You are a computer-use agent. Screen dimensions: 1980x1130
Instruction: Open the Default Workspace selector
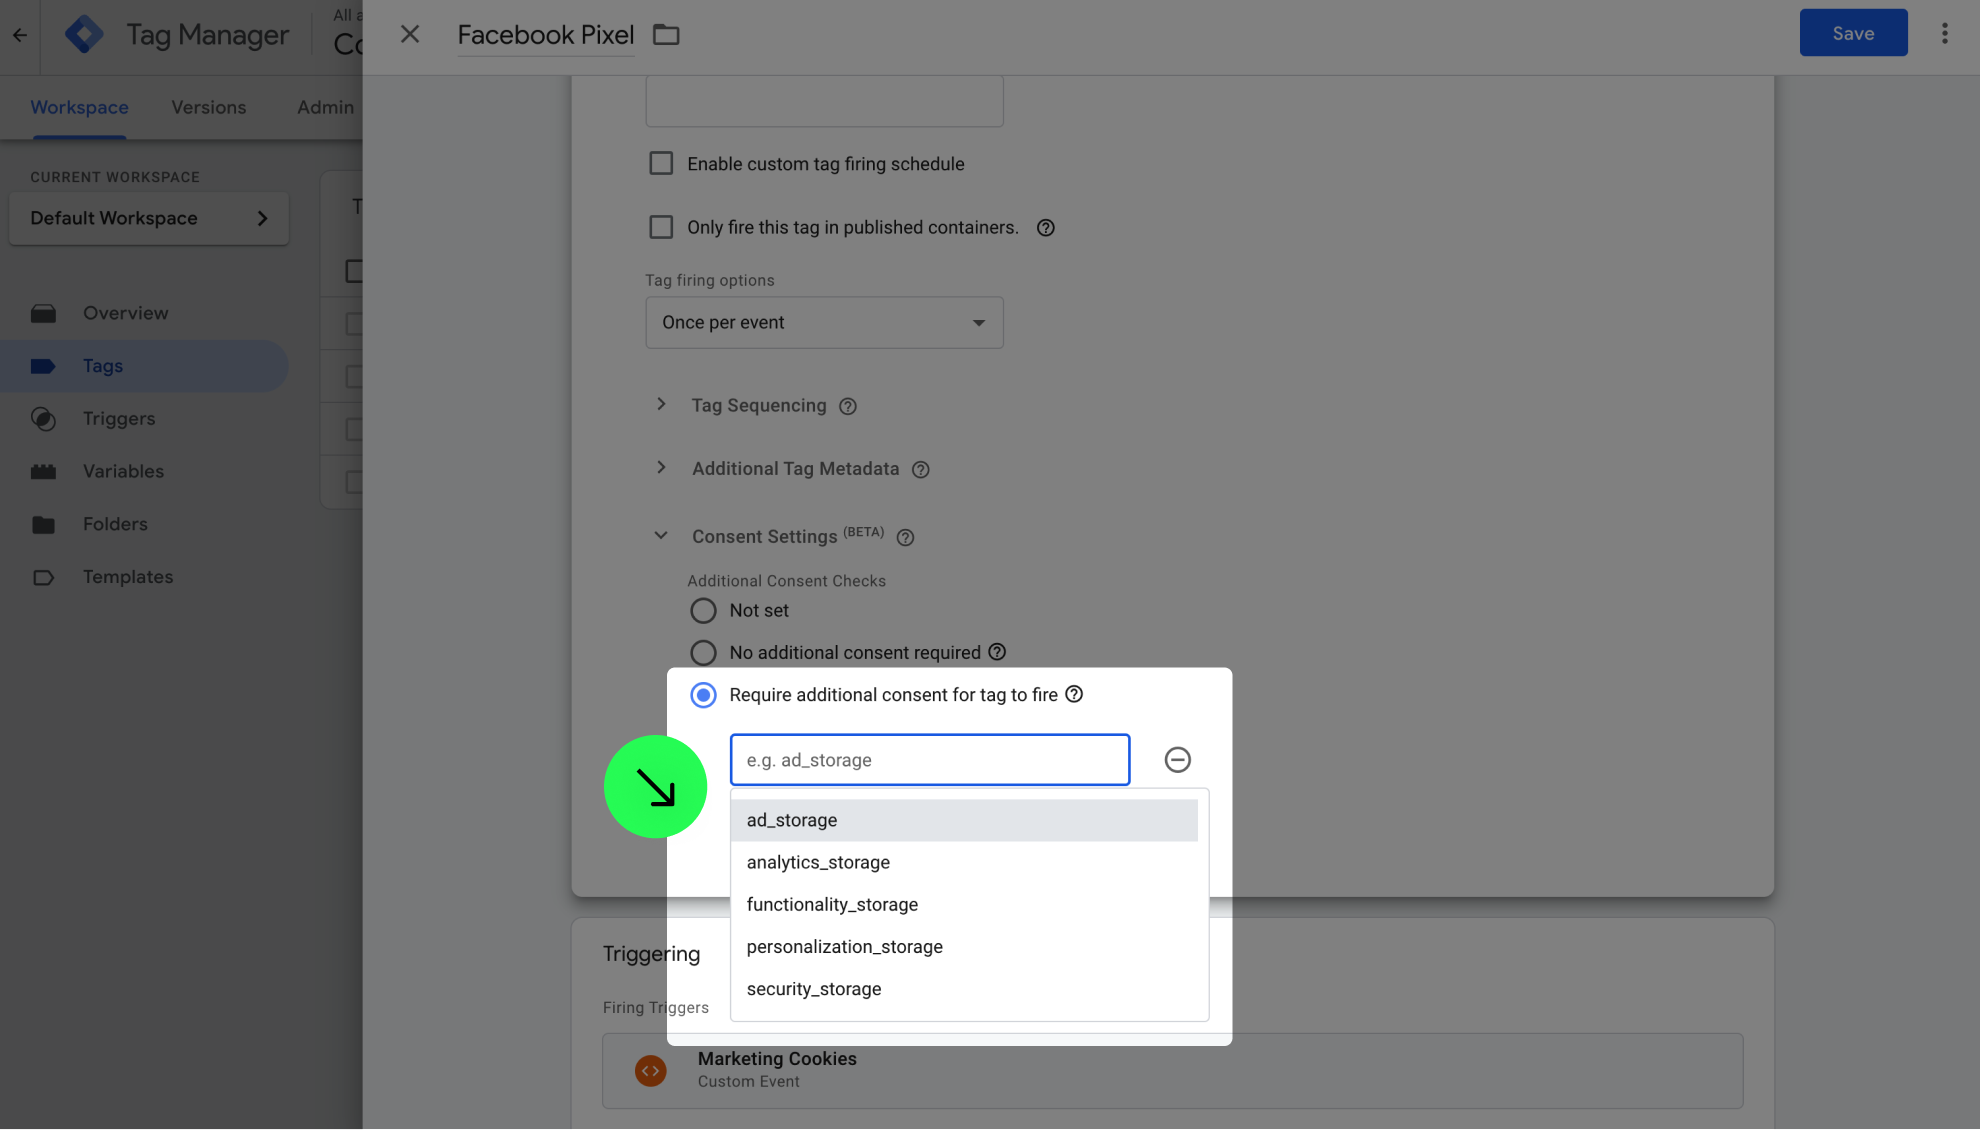(149, 218)
